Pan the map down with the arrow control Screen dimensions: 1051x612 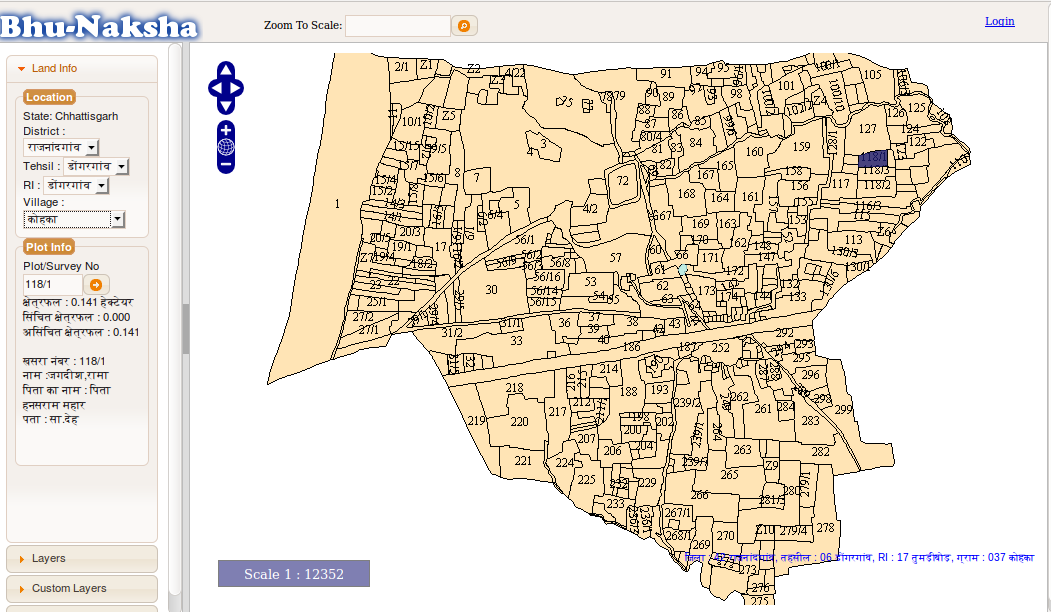point(226,106)
